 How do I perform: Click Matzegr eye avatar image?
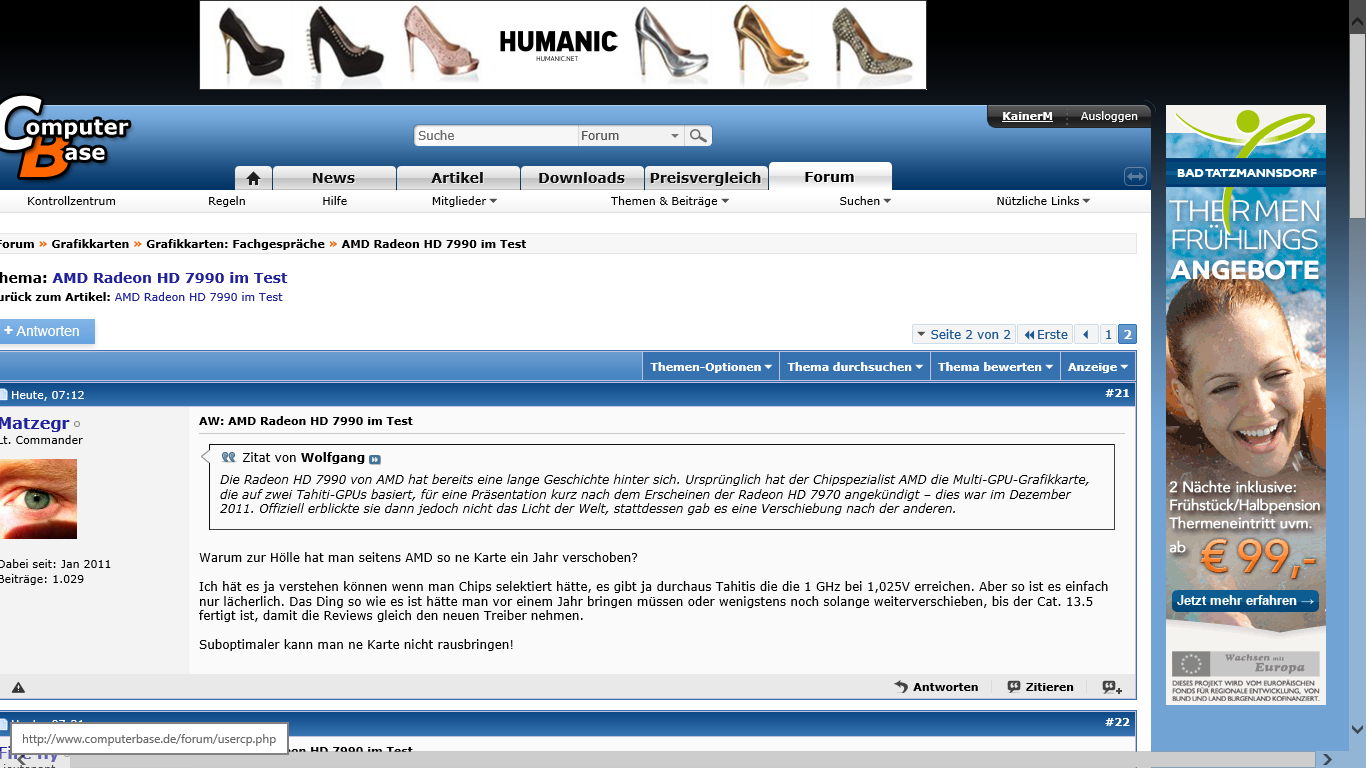(38, 499)
